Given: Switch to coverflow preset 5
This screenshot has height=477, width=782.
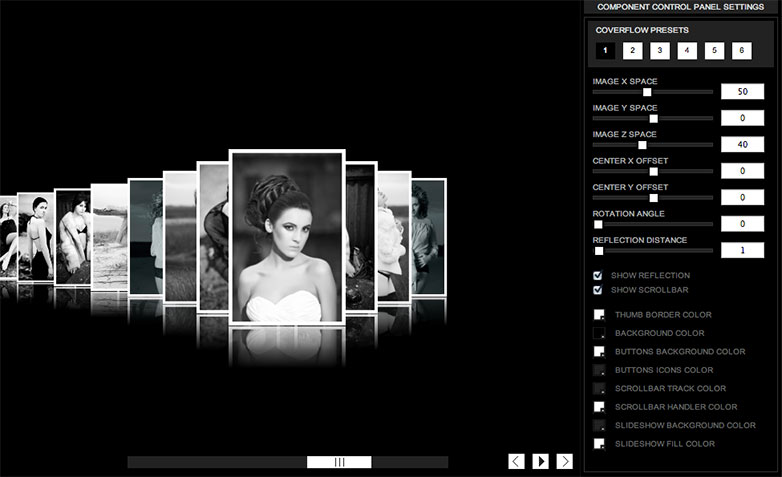Looking at the screenshot, I should [714, 50].
